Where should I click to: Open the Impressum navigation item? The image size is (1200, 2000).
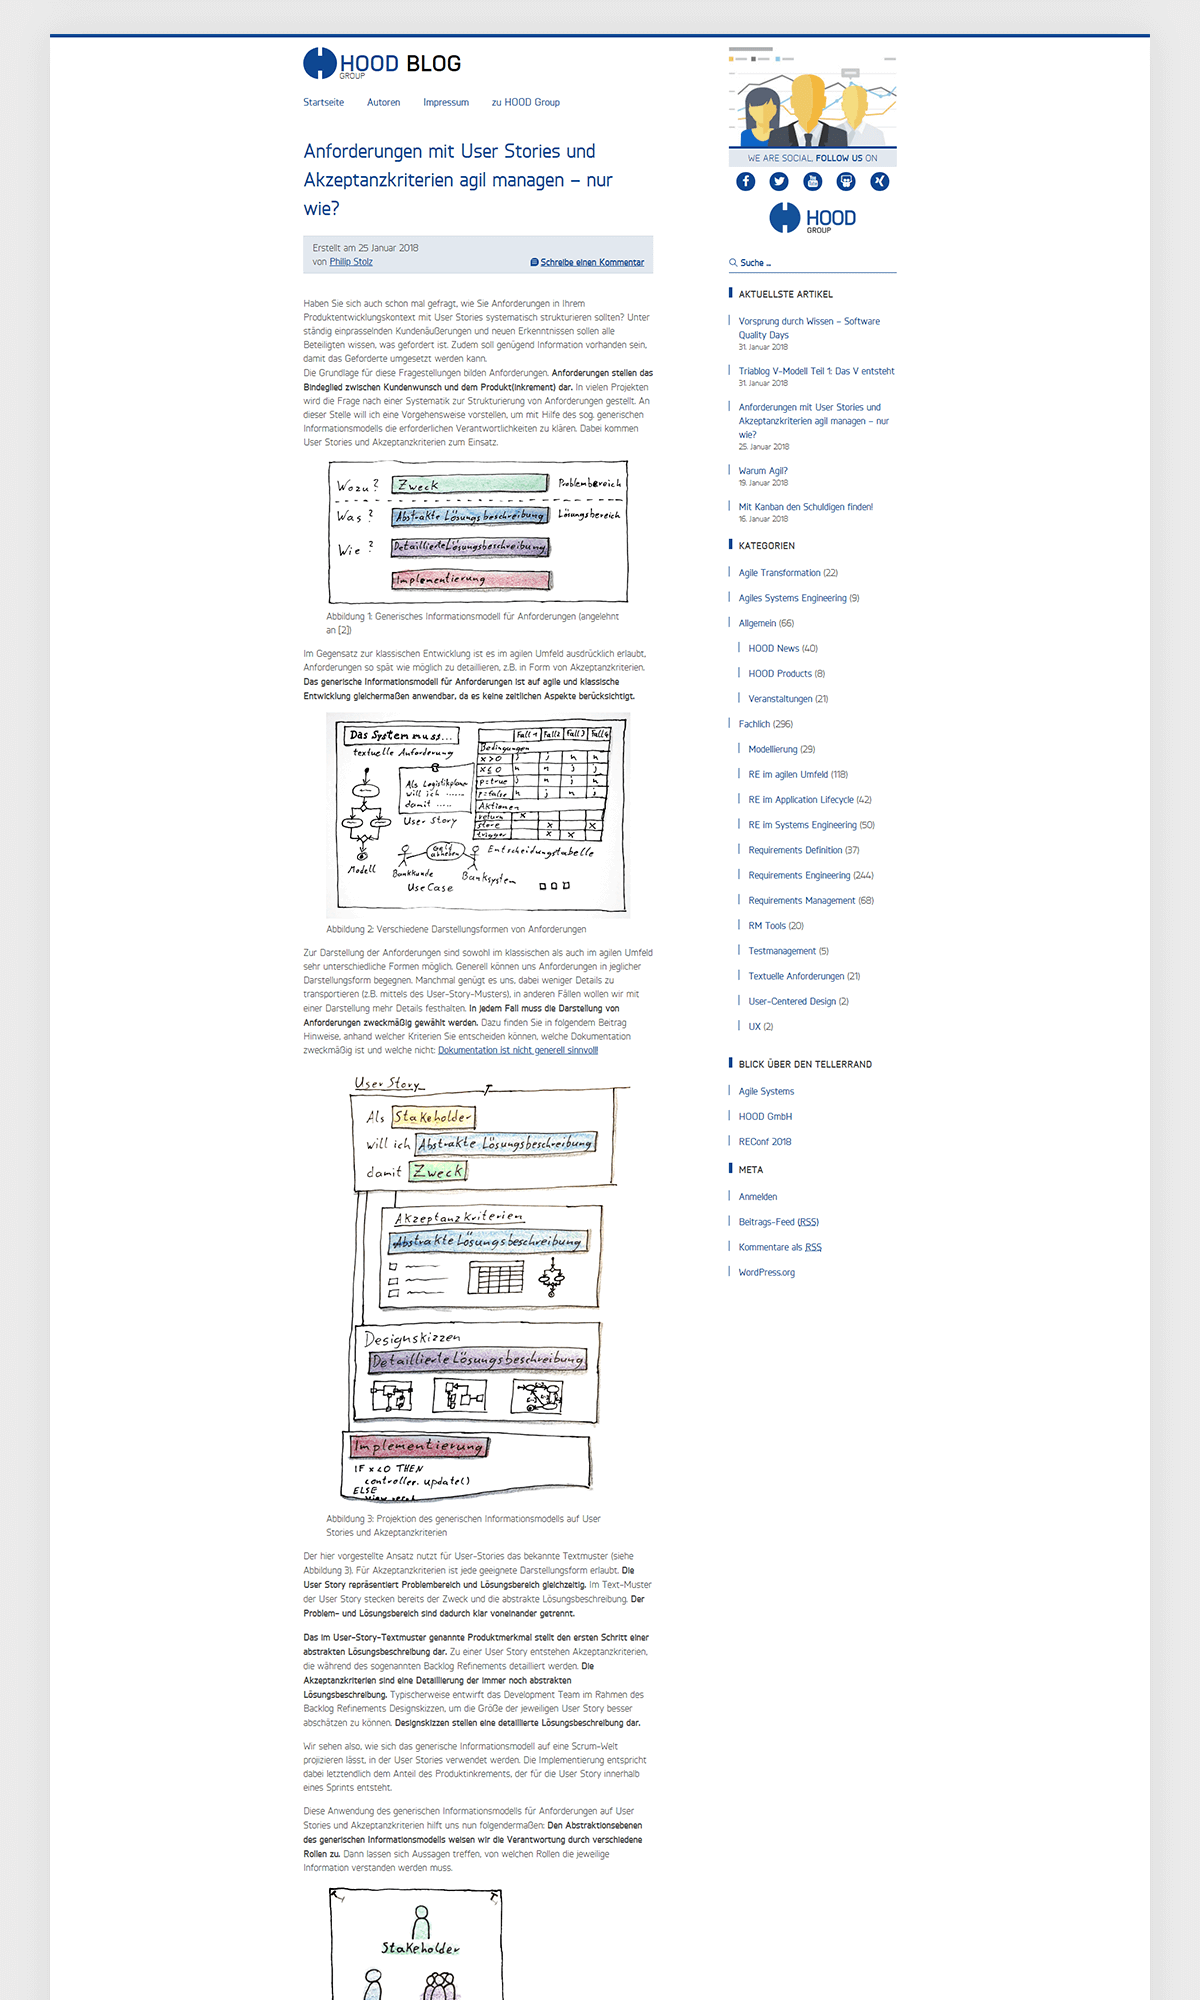[x=446, y=102]
